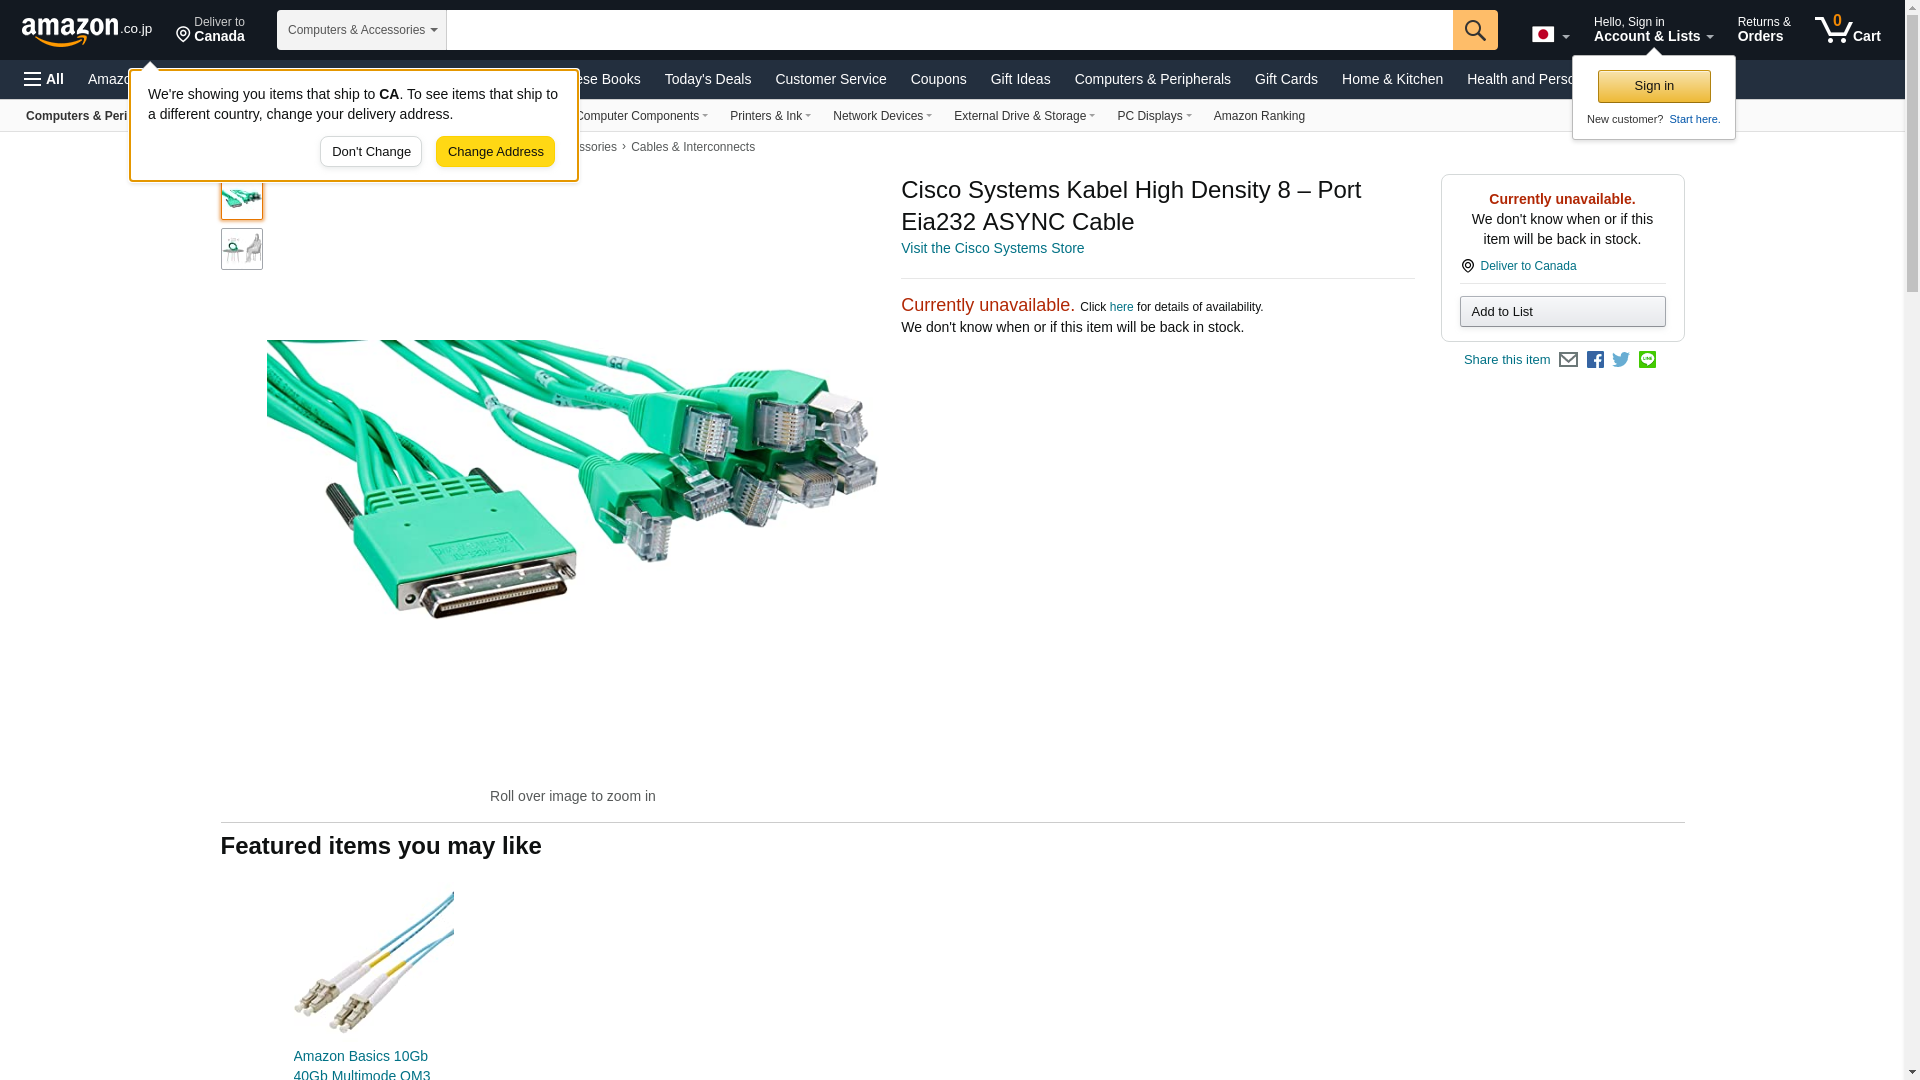
Task: Click the yellow Sign in button
Action: click(1654, 87)
